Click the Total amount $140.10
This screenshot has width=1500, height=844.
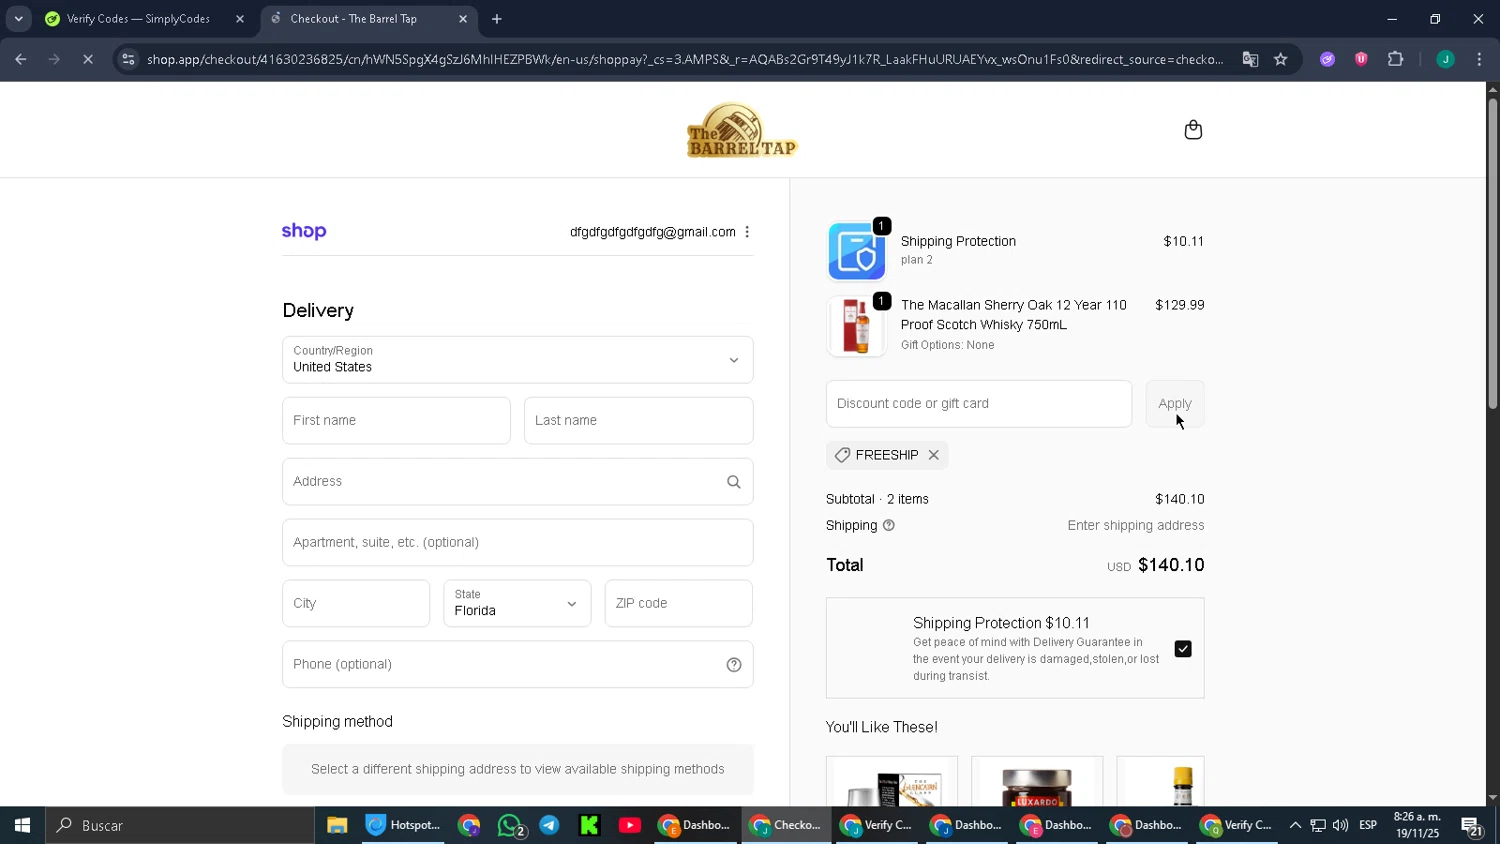1171,565
